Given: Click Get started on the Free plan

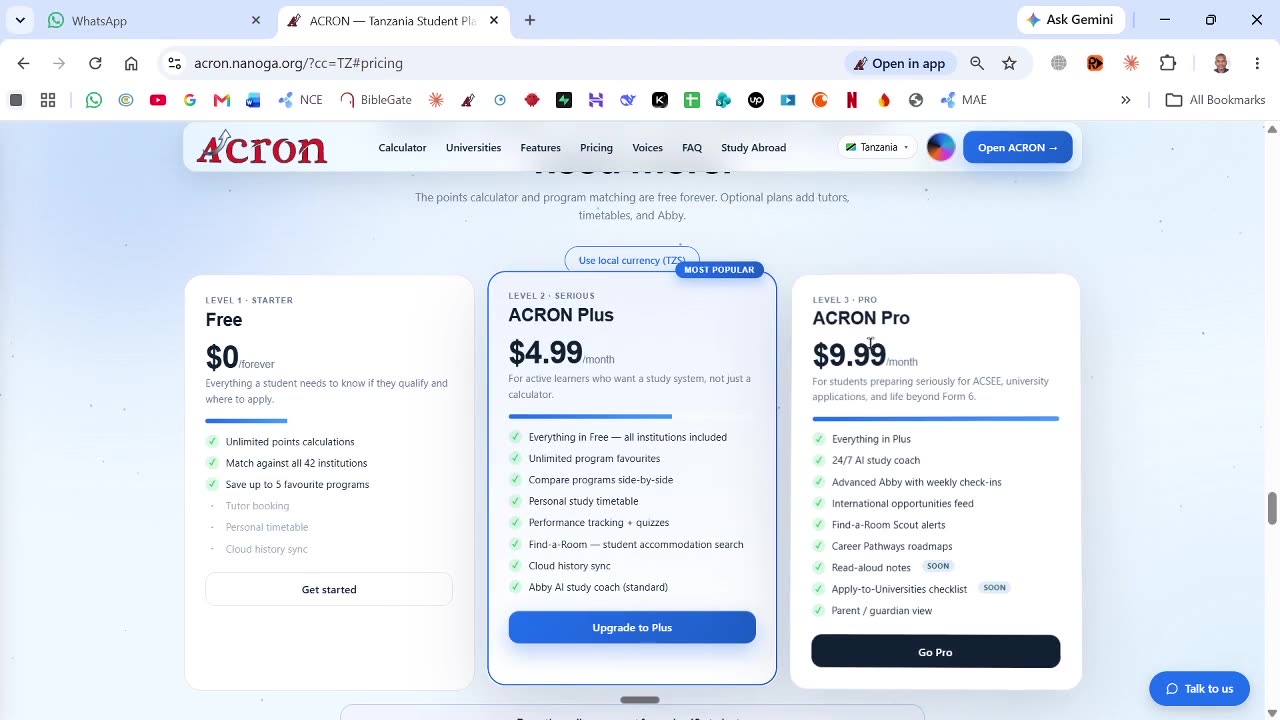Looking at the screenshot, I should point(329,589).
